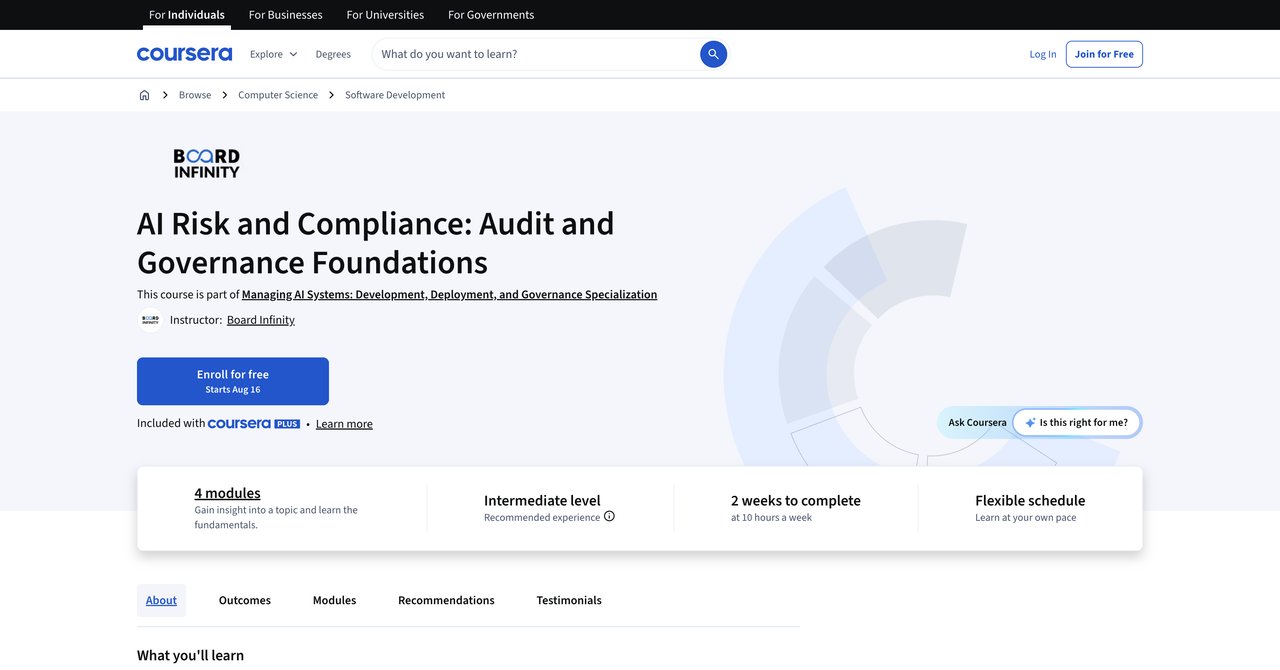Switch to the For Businesses tab
Viewport: 1280px width, 670px height.
(x=286, y=15)
